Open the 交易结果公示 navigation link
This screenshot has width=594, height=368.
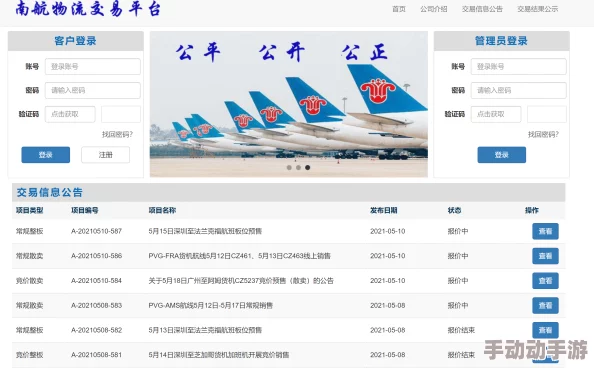[538, 9]
